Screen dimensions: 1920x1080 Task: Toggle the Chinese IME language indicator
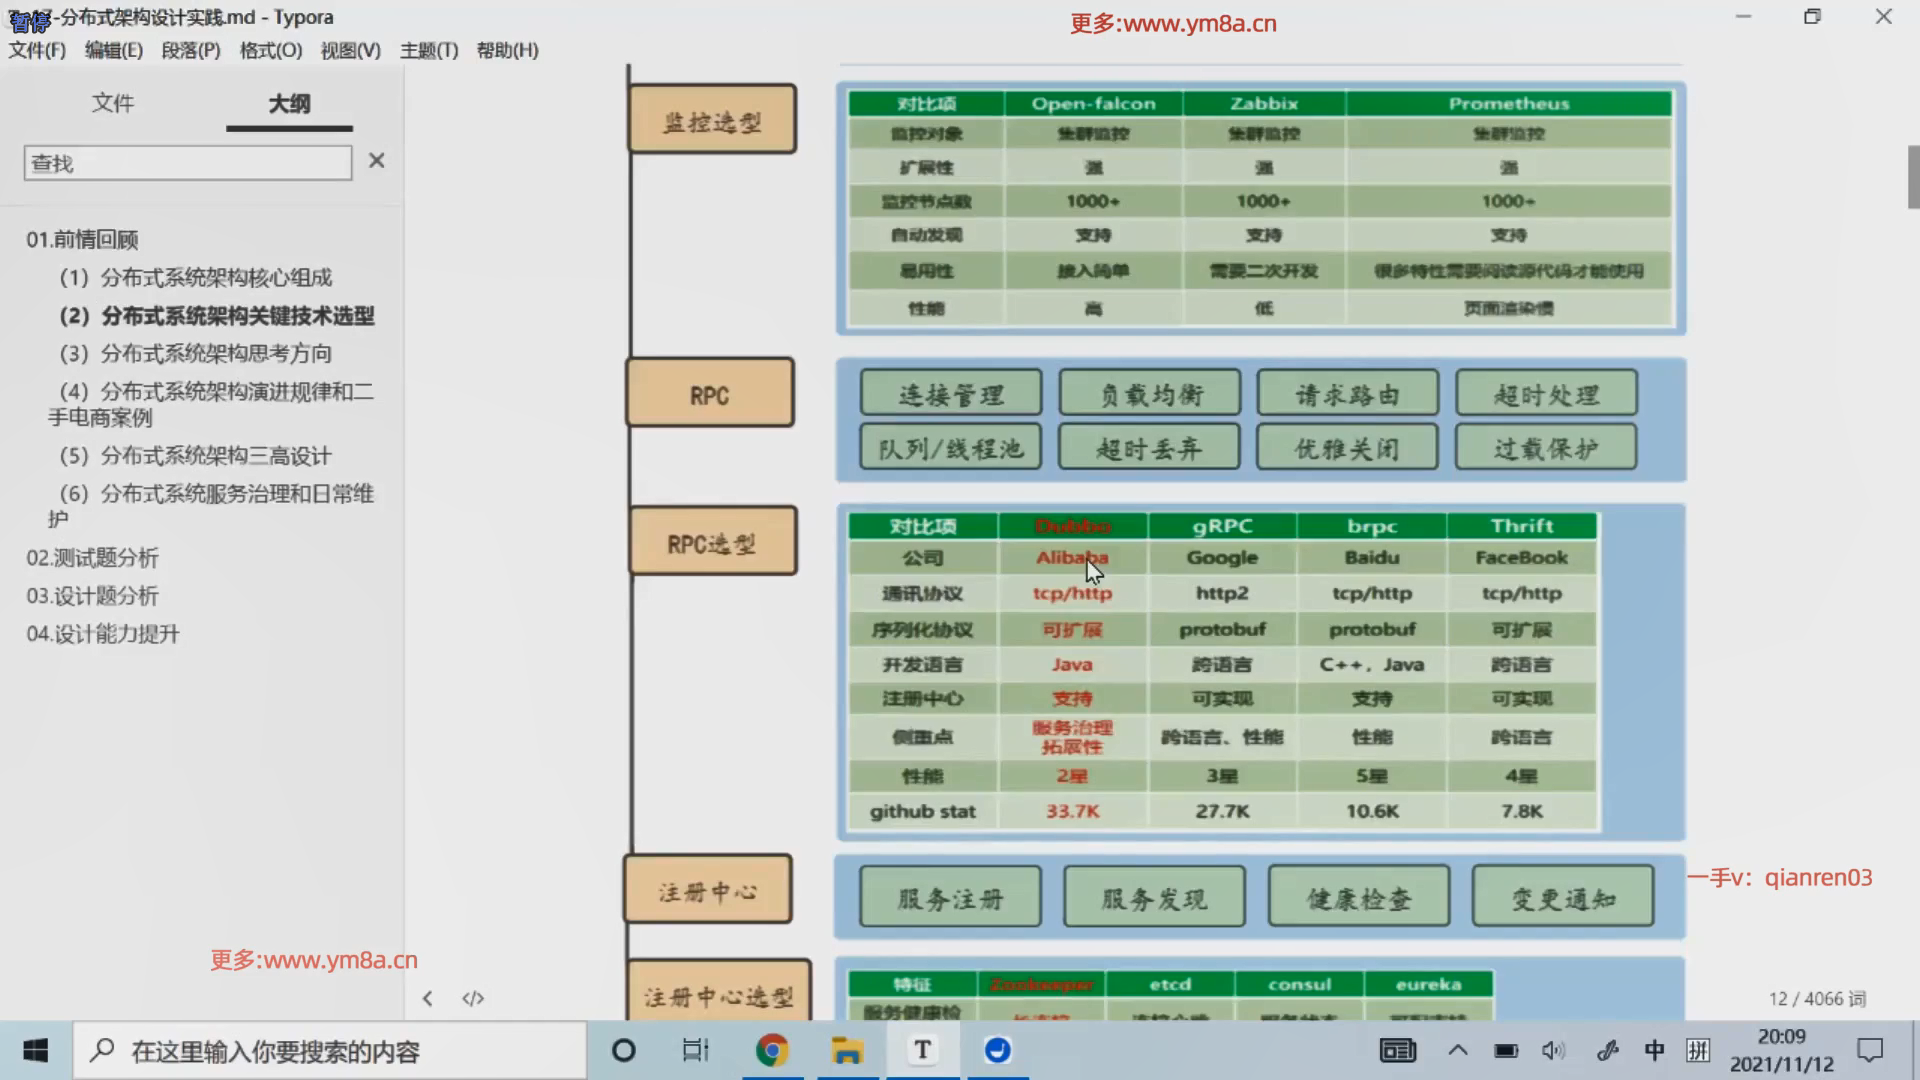[1654, 1050]
